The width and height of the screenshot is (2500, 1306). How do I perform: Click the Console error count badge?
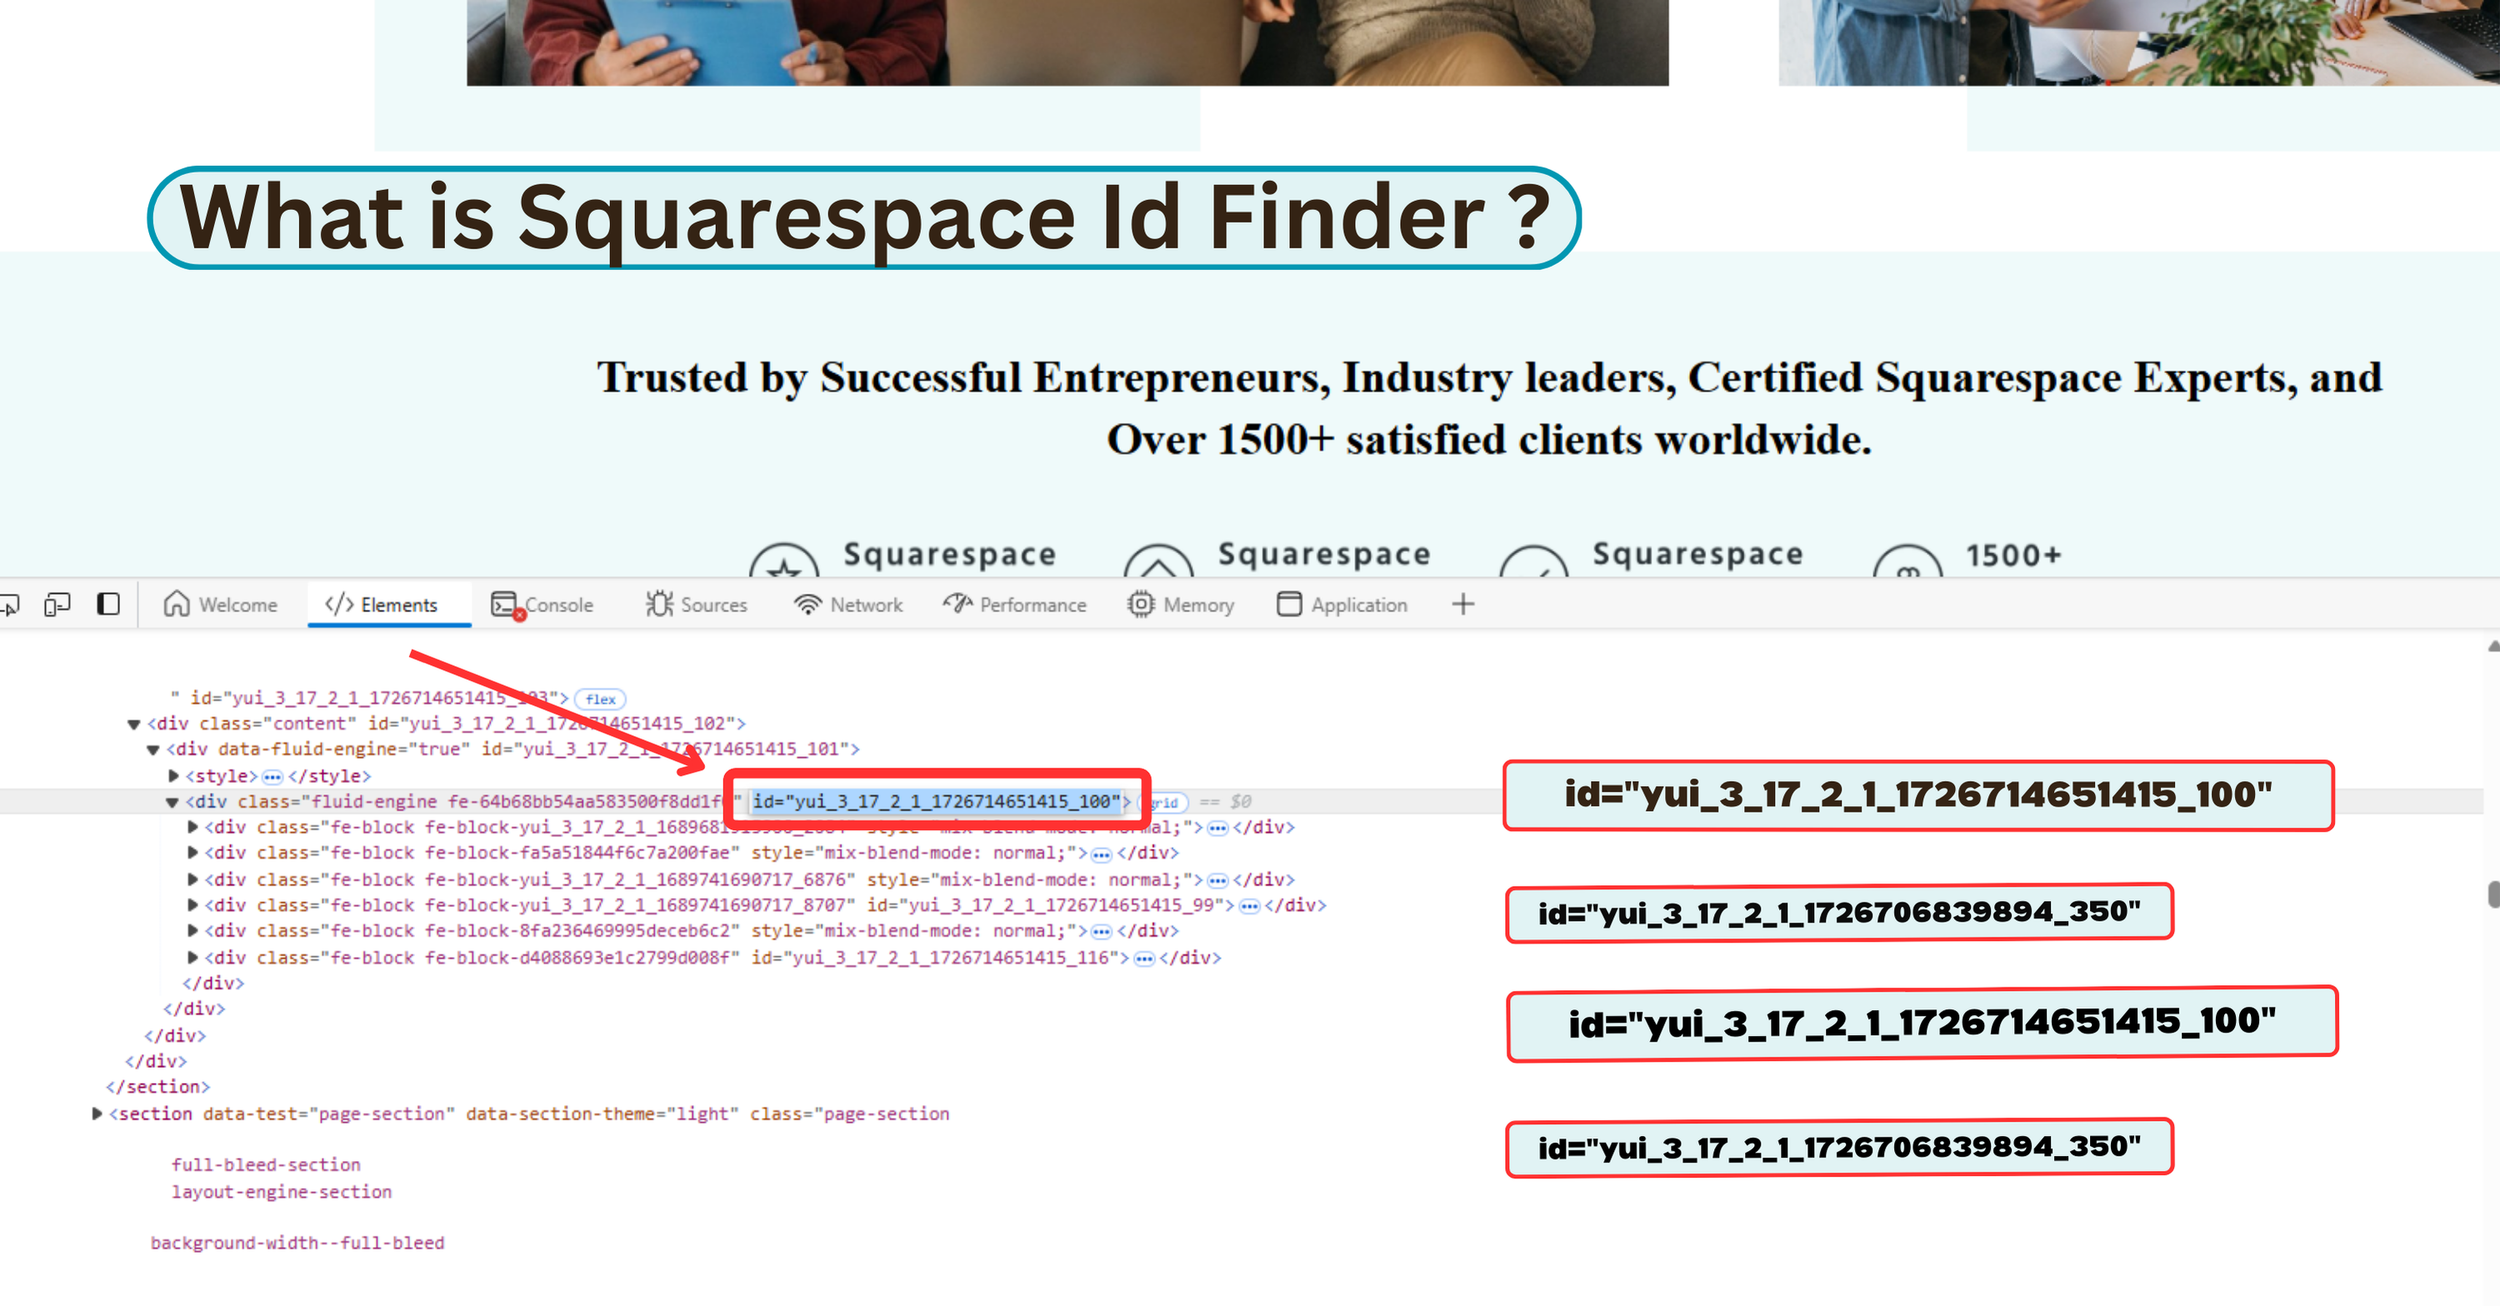pos(519,614)
